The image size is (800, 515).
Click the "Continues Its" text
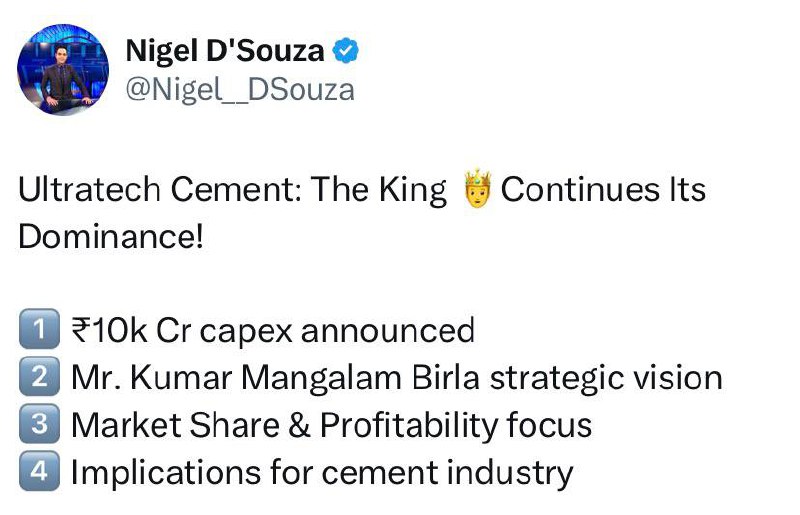click(603, 190)
